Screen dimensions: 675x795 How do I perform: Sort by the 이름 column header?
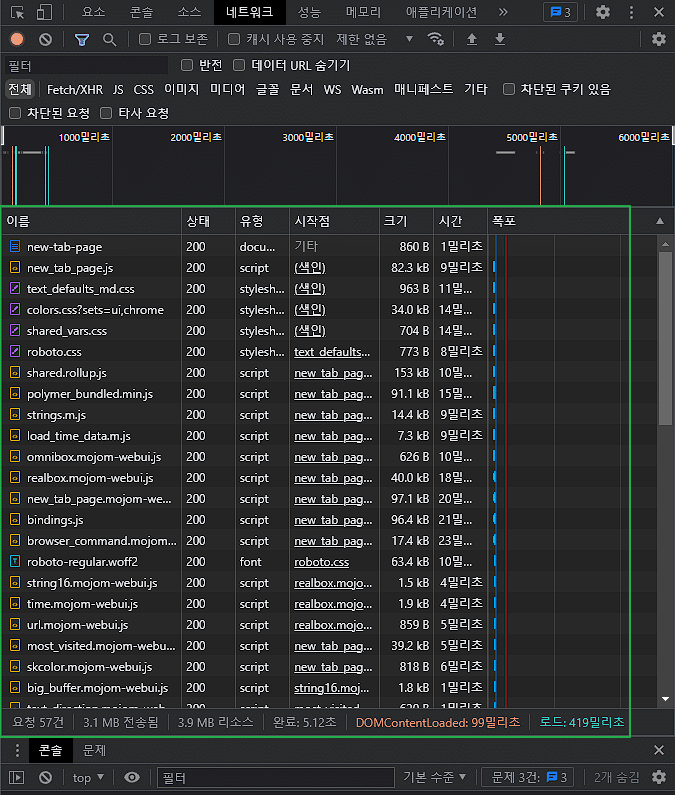pyautogui.click(x=91, y=221)
